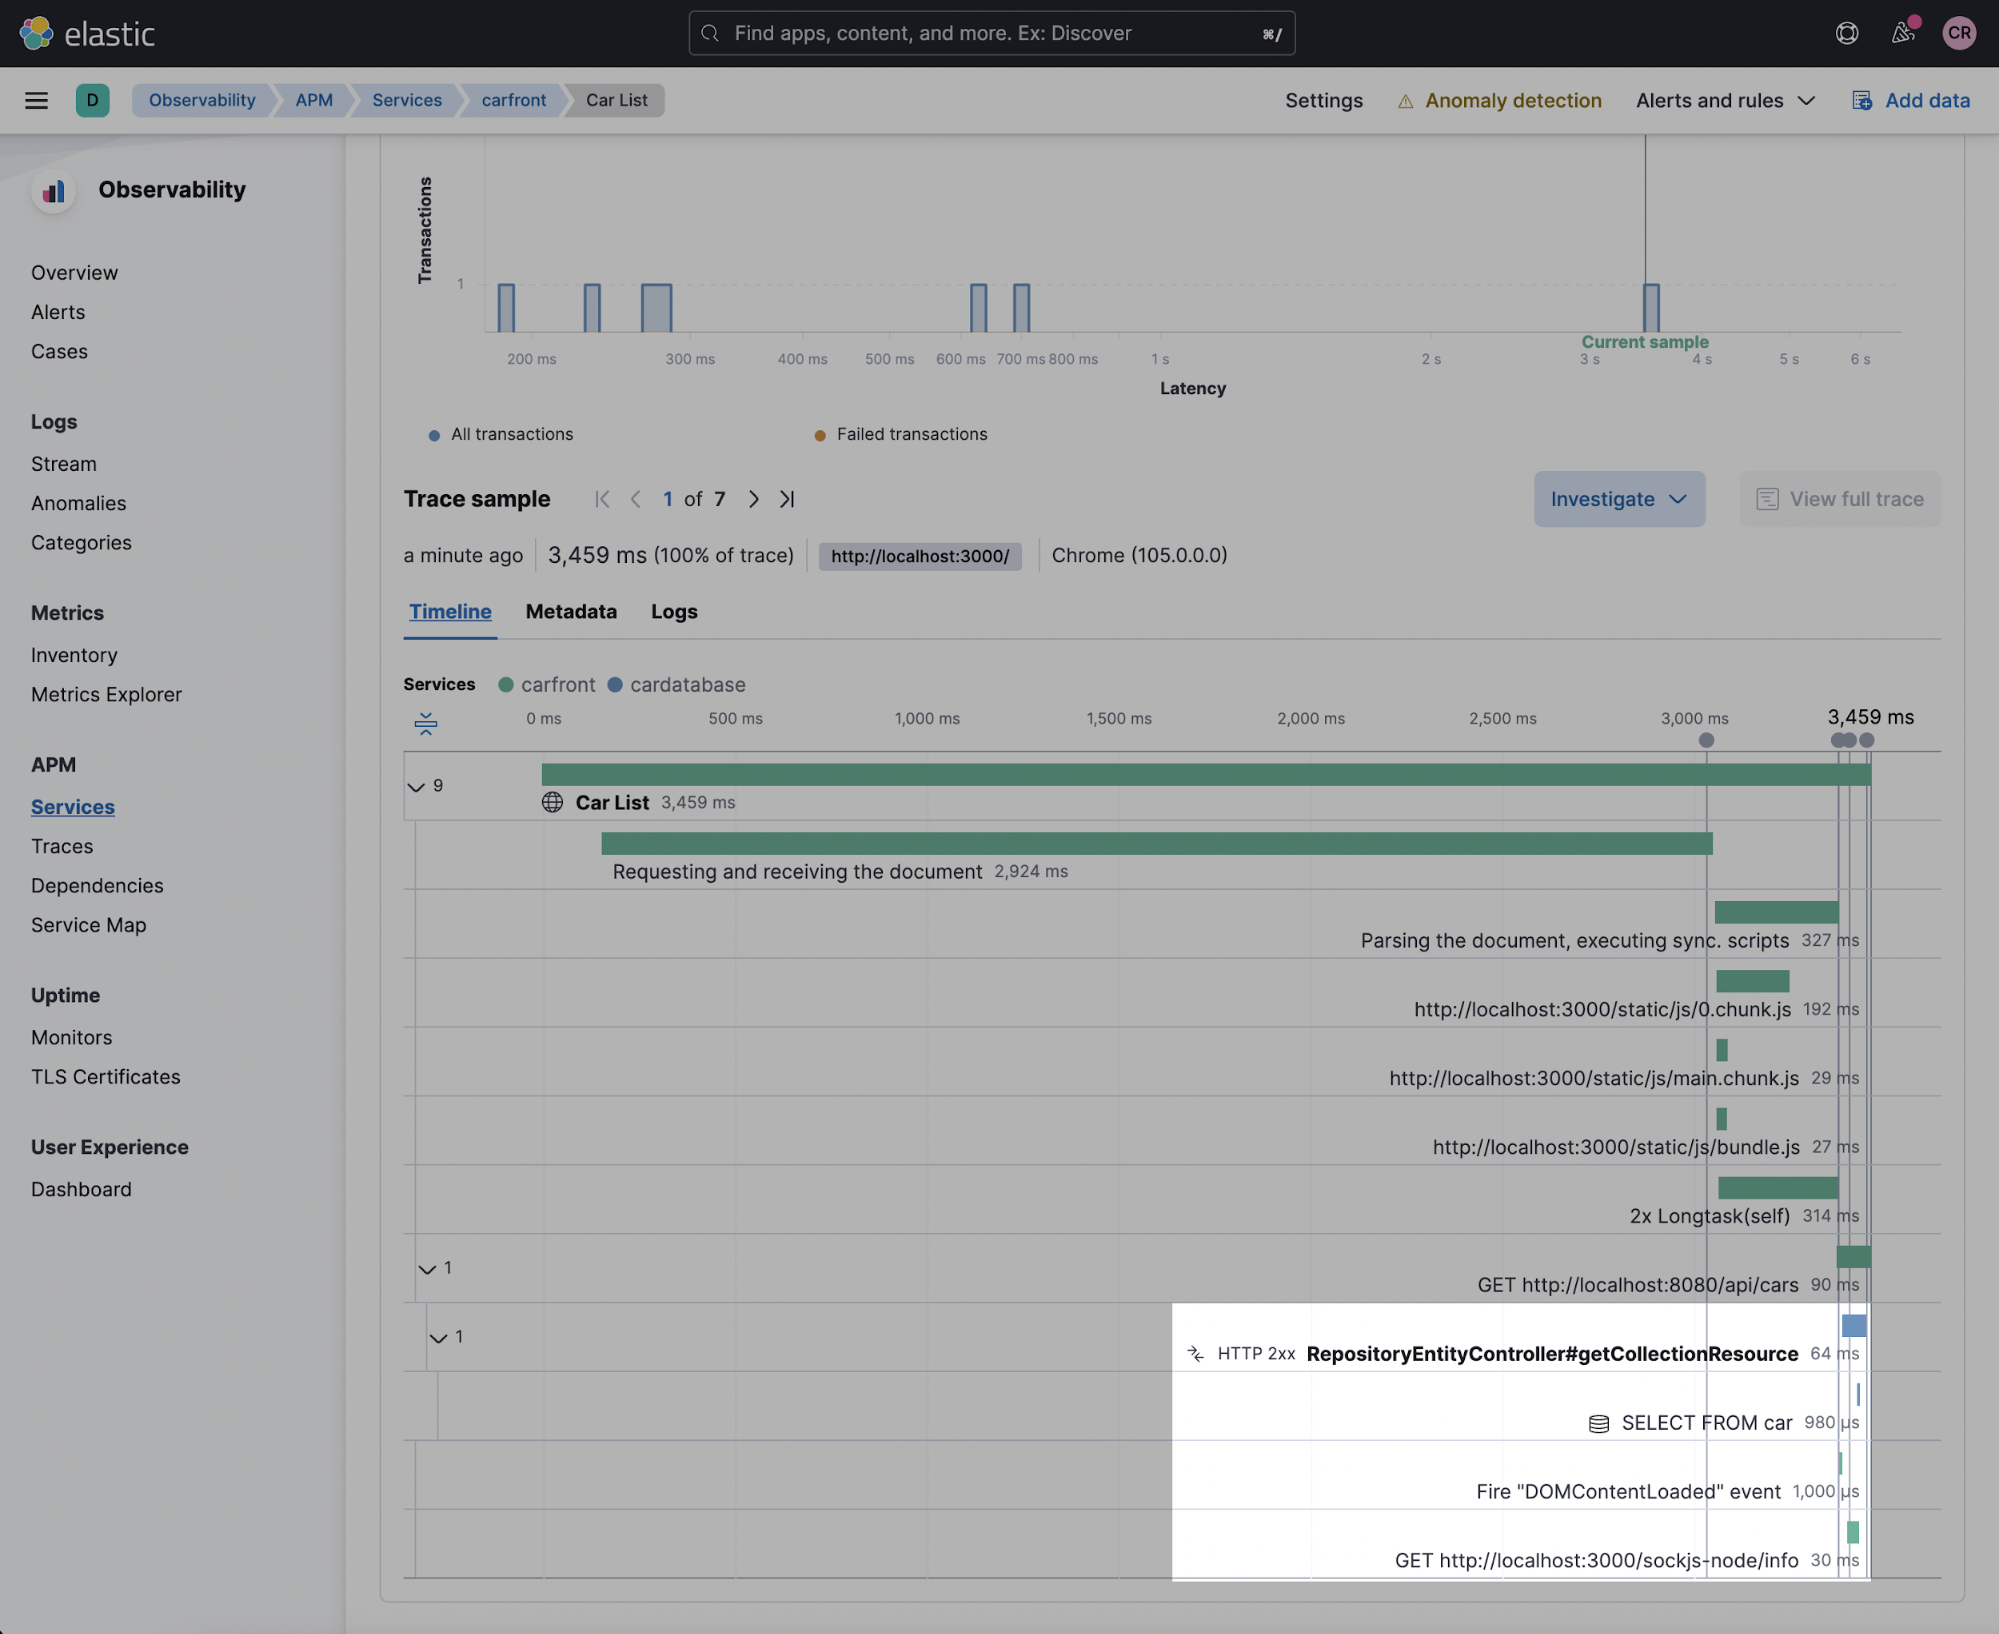Click the anomaly detection warning icon
This screenshot has height=1634, width=1999.
pos(1405,100)
